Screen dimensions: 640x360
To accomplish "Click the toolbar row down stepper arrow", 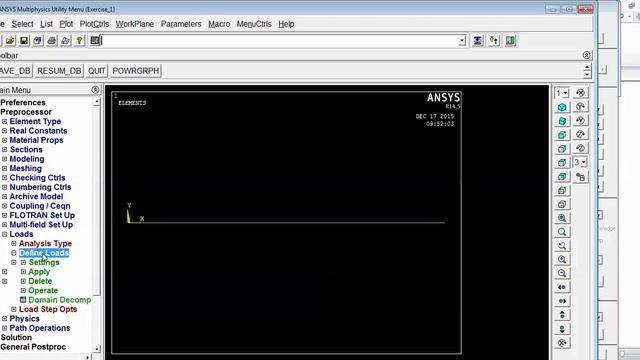I will 587,75.
